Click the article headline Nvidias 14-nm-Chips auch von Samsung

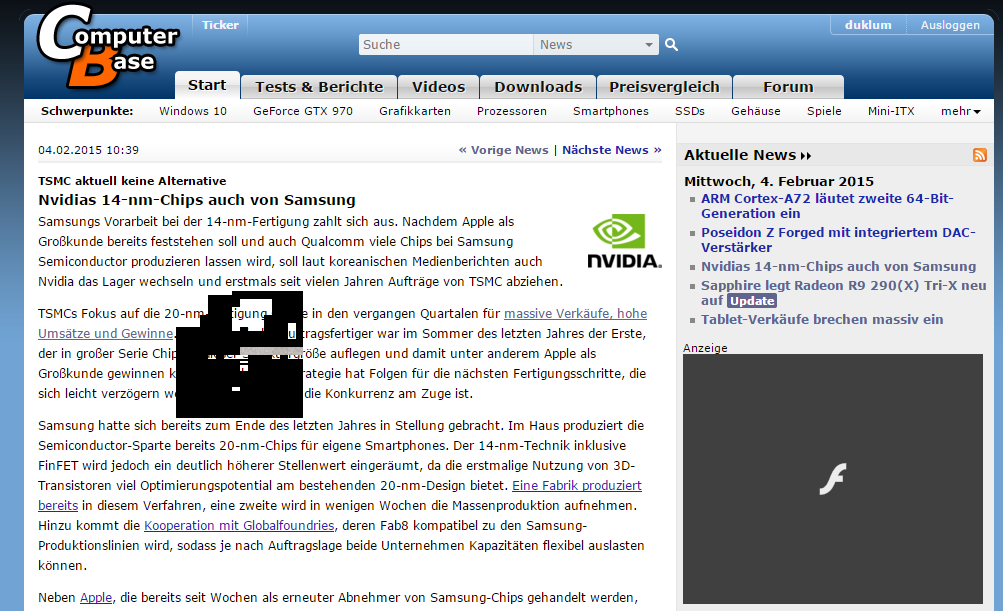[x=196, y=200]
